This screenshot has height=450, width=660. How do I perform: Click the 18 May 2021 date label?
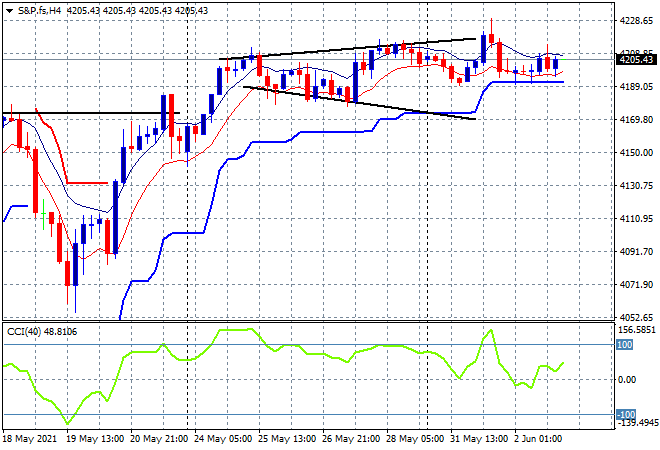(x=29, y=439)
